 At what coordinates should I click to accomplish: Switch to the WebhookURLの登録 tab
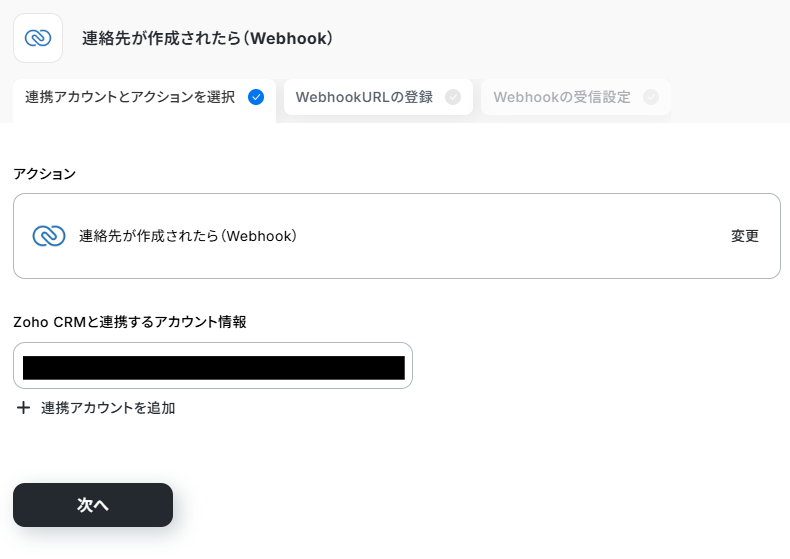click(x=378, y=97)
